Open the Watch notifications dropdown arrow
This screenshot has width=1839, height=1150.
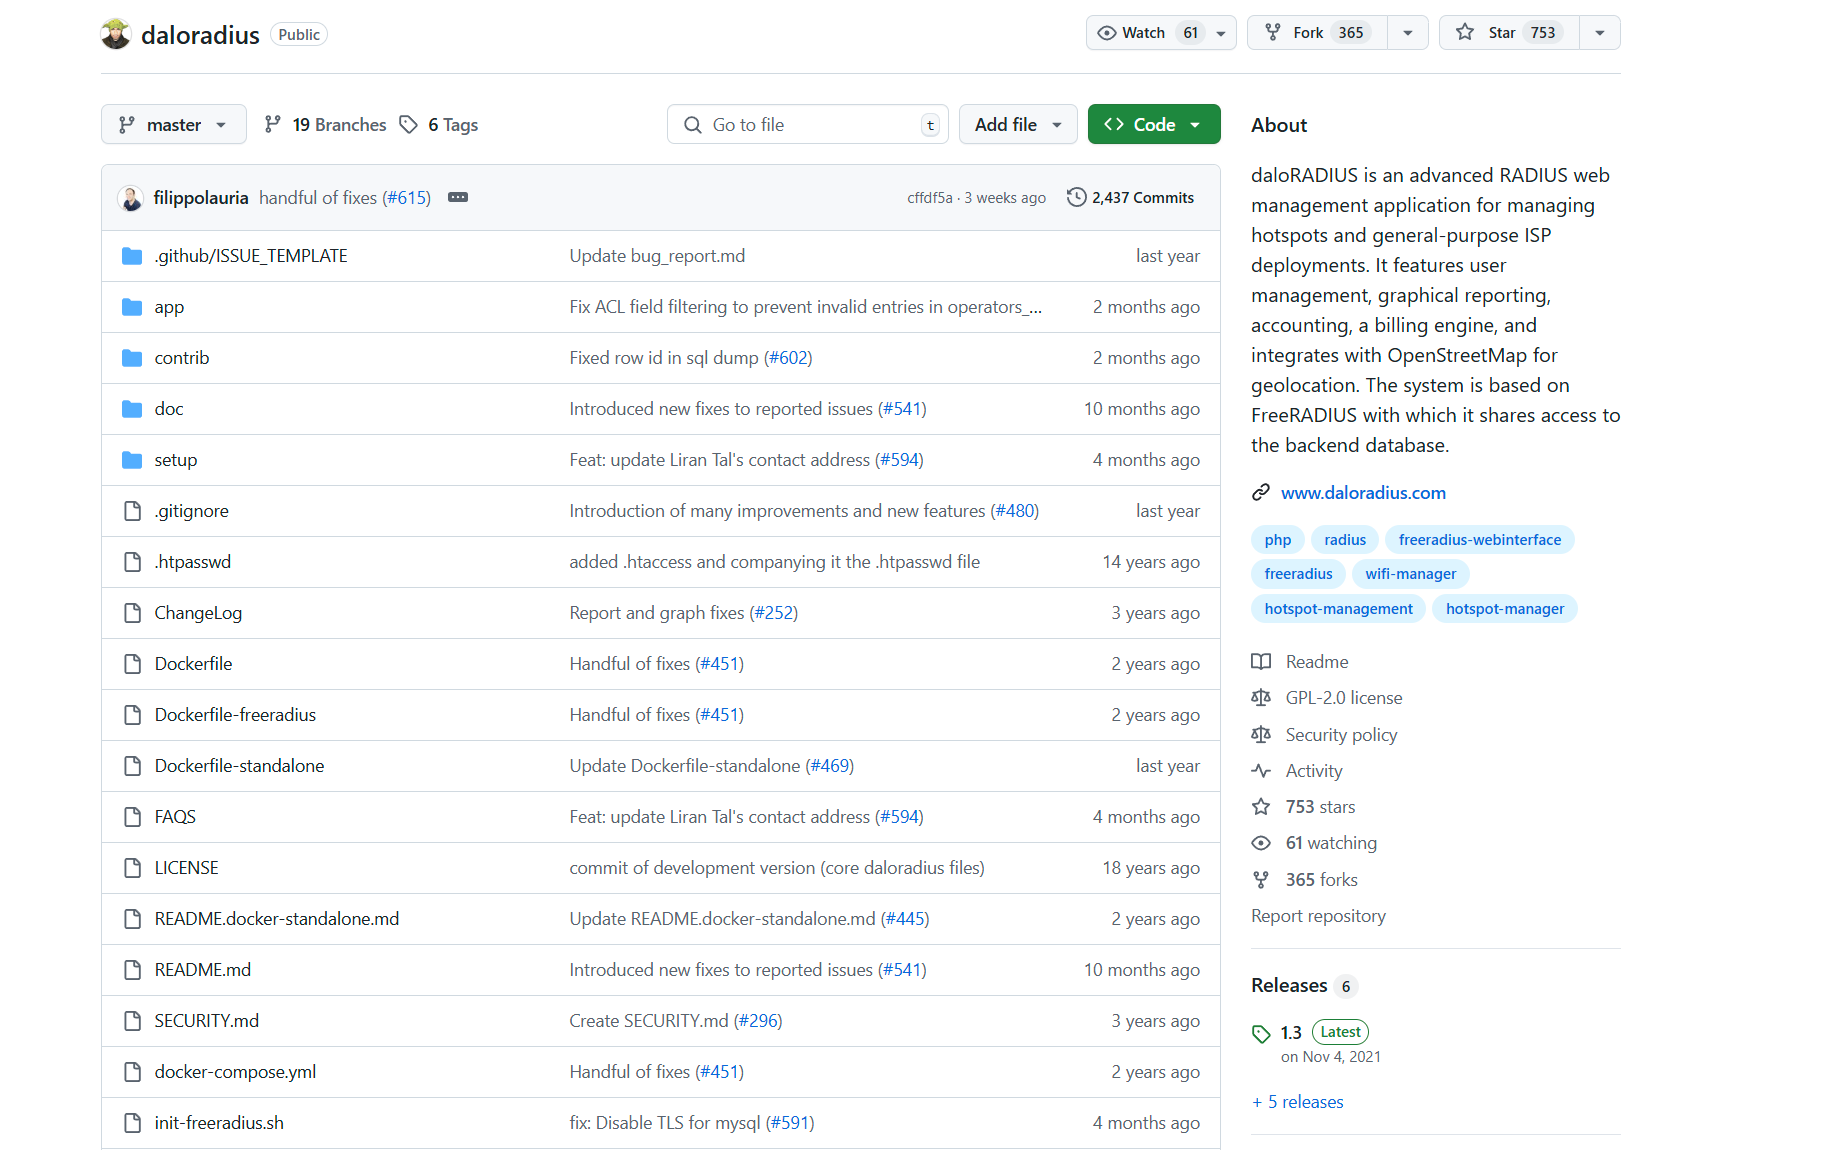pos(1221,33)
